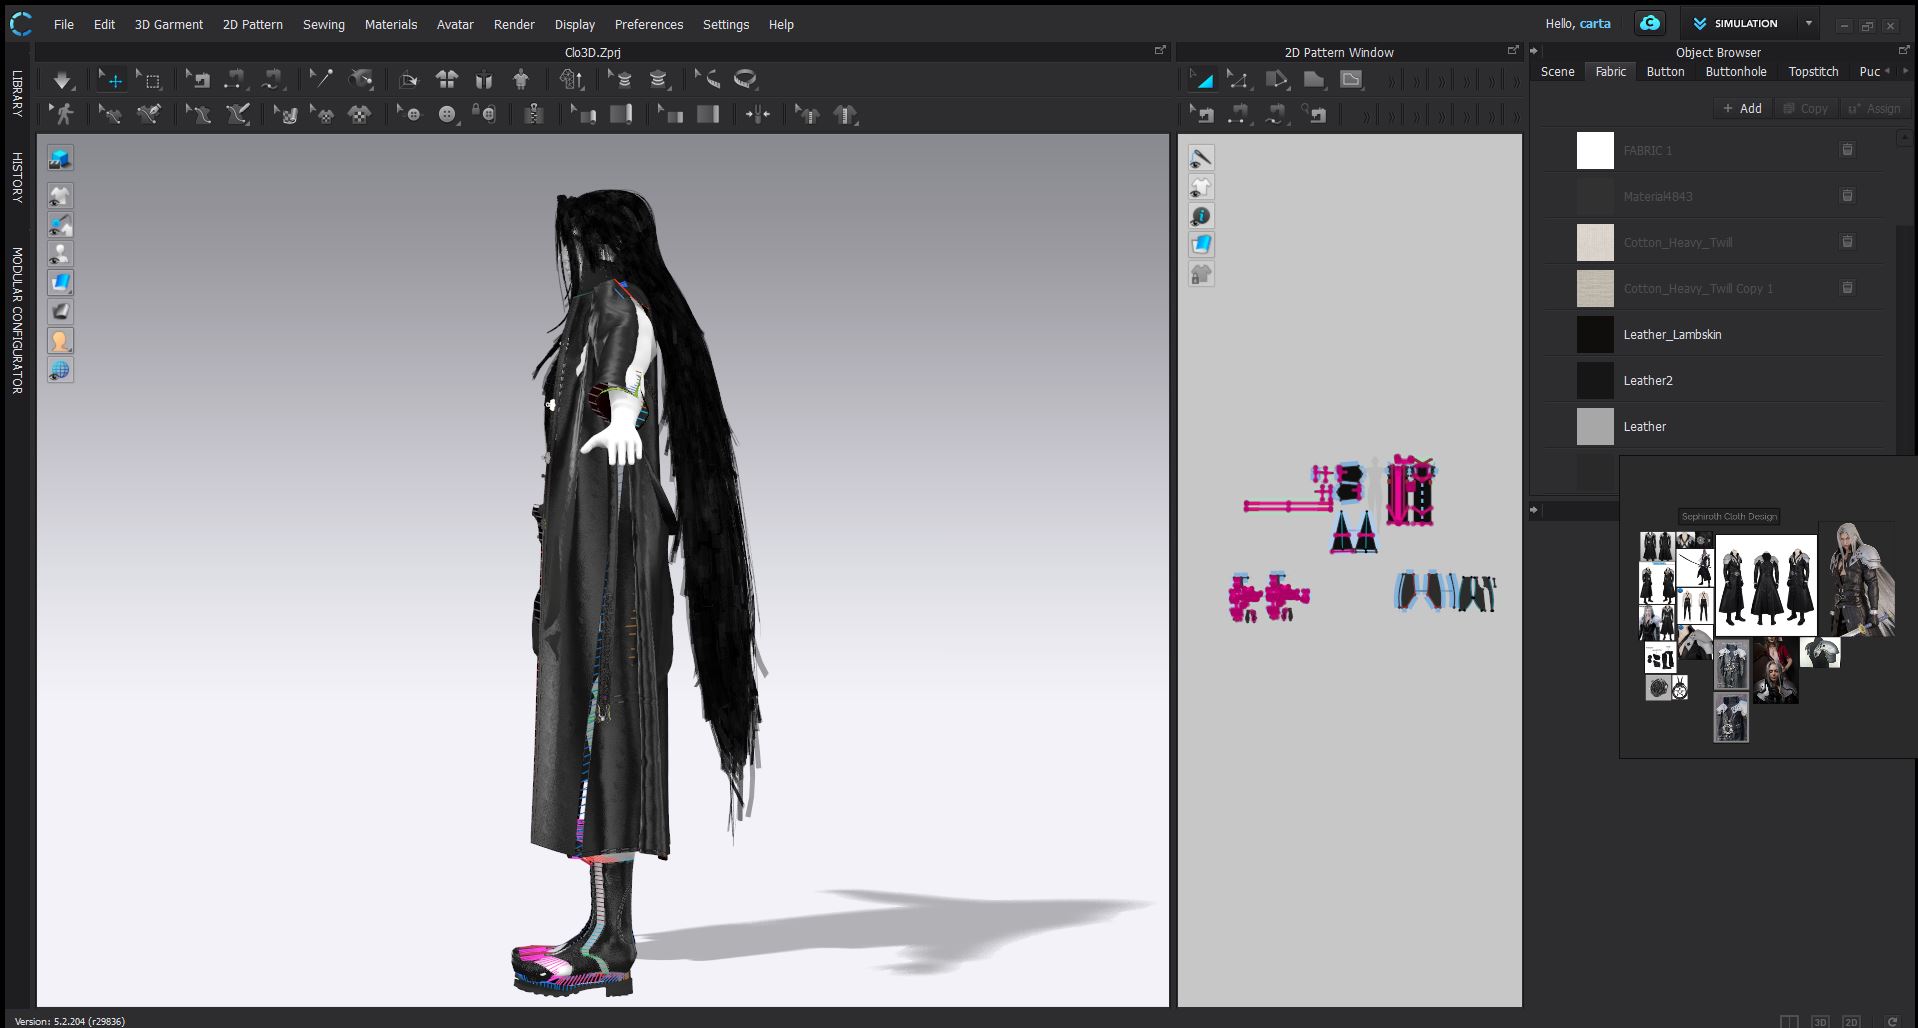Expand the lower property panel arrow
Screen dimensions: 1918x1028
1534,510
